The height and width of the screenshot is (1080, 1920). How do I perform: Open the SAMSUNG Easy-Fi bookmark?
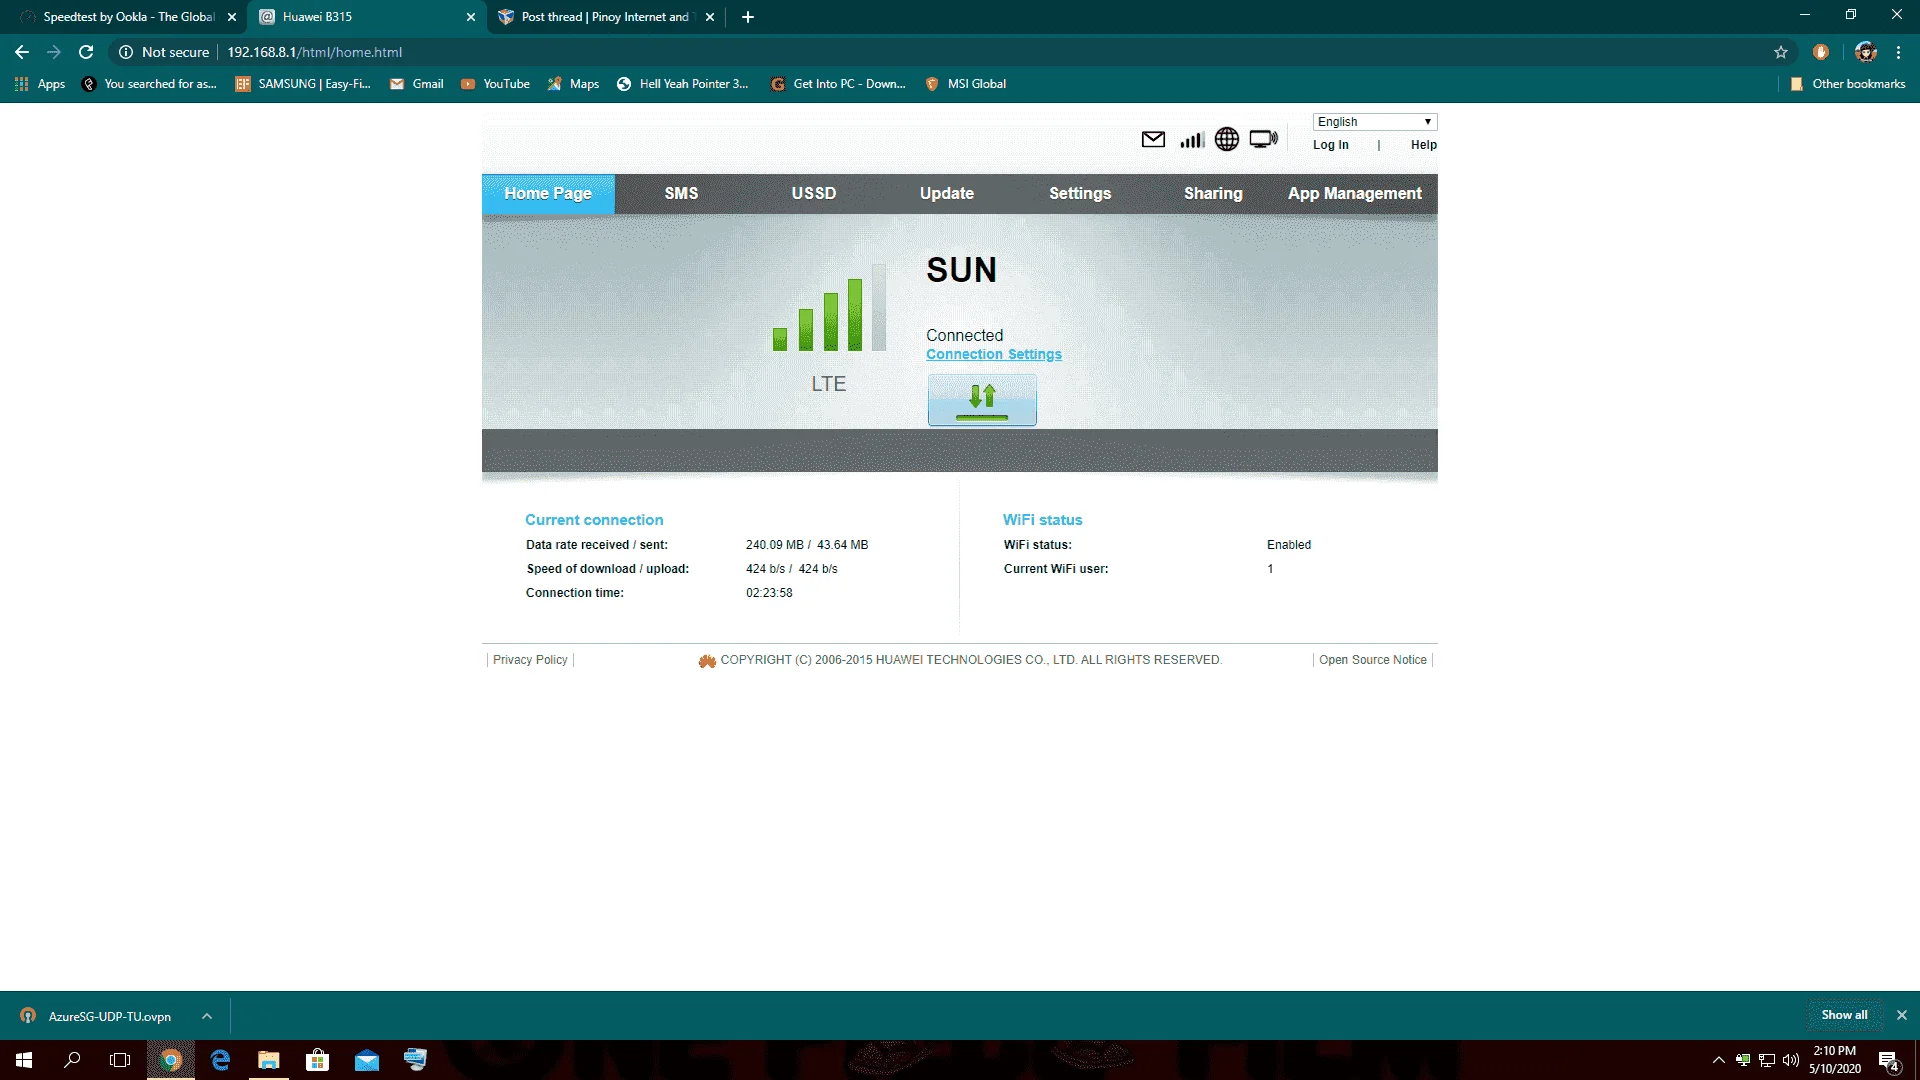(x=303, y=84)
